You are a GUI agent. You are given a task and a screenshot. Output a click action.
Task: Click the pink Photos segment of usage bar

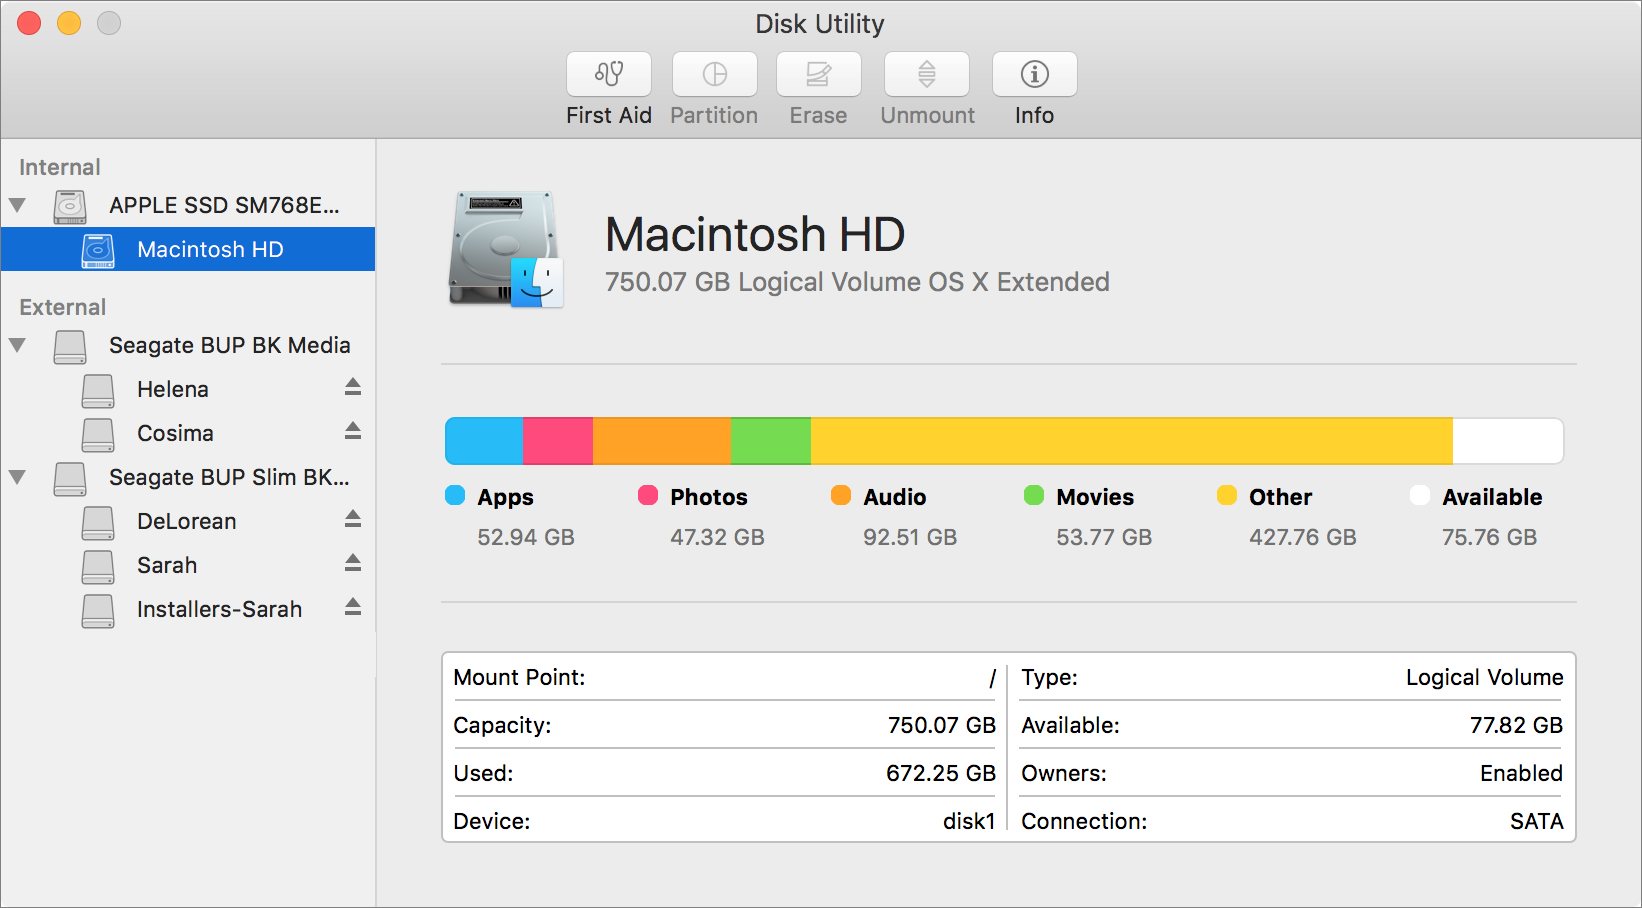(x=558, y=441)
